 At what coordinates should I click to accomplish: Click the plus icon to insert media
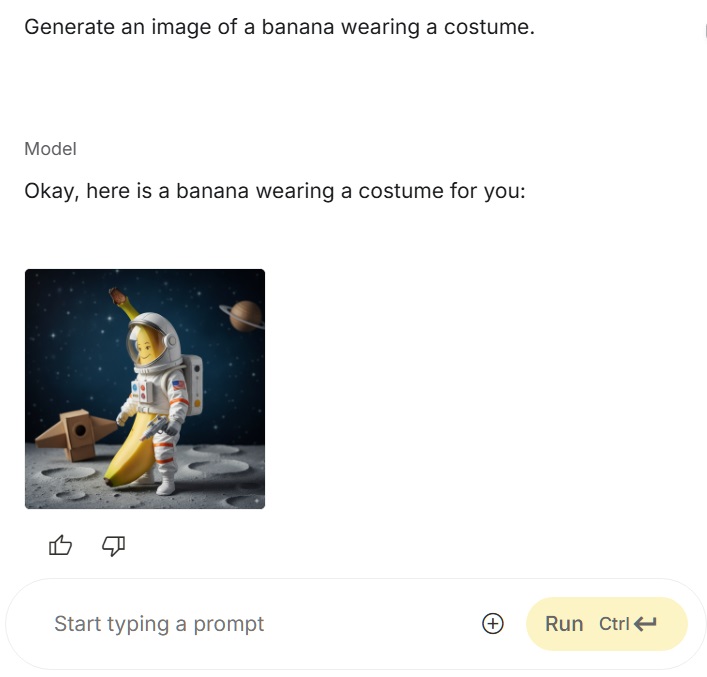point(492,624)
